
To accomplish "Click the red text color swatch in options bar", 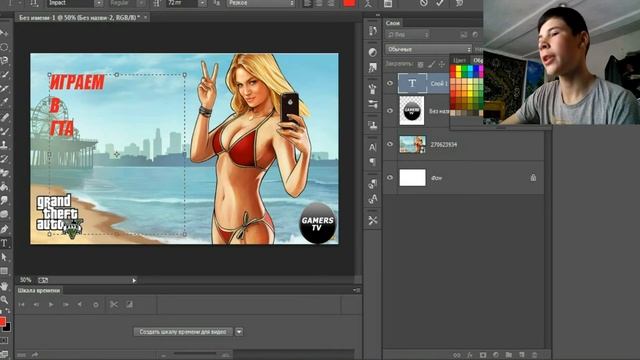I will coord(349,3).
